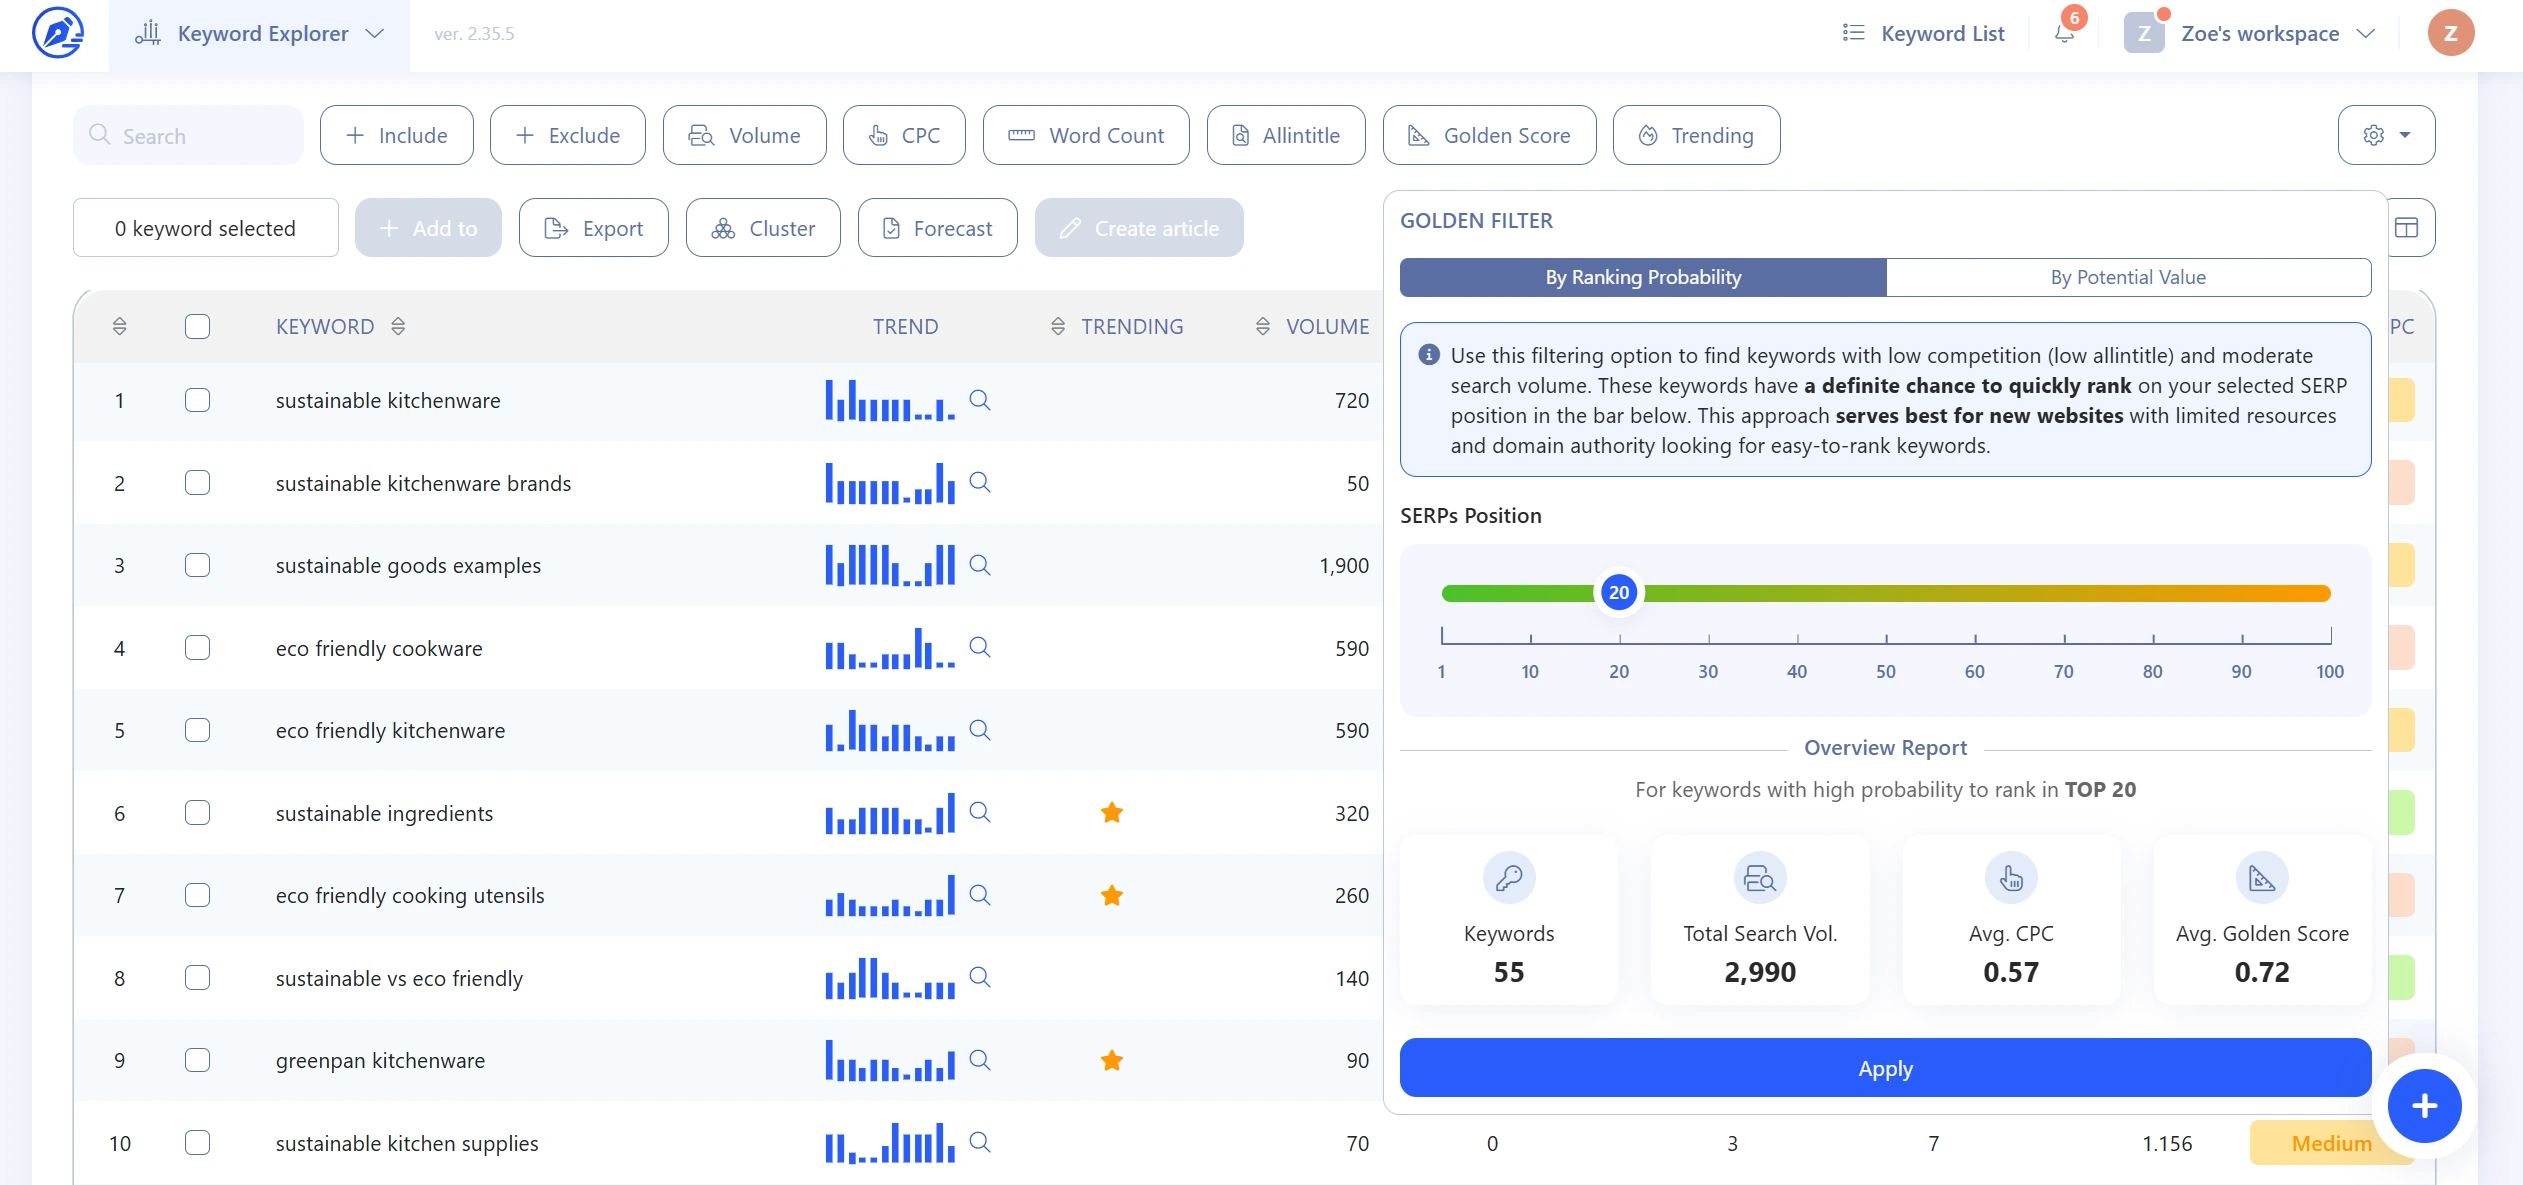Viewport: 2523px width, 1185px height.
Task: Open the Keyword List panel icon
Action: click(1857, 34)
